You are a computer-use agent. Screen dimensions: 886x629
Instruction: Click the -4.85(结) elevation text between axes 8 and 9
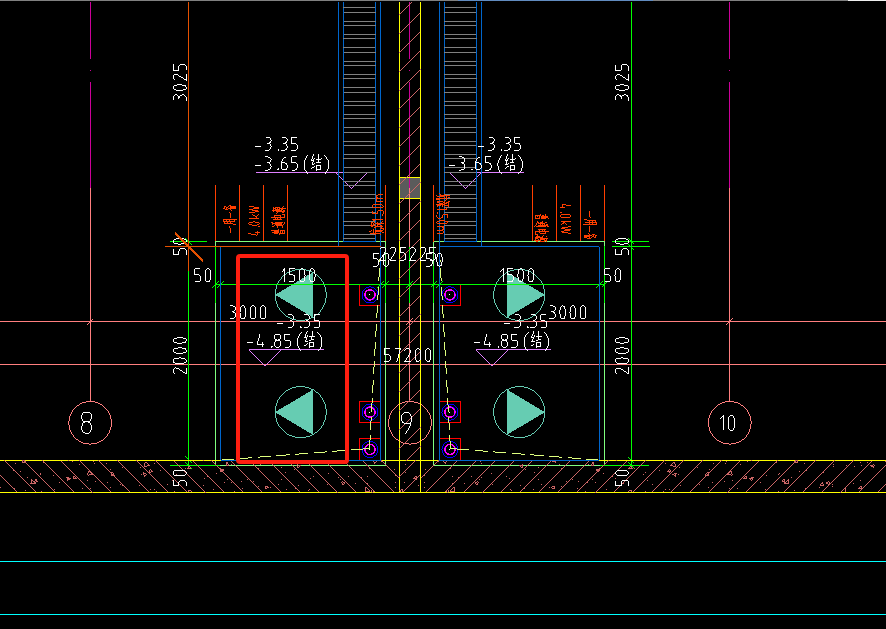coord(285,341)
